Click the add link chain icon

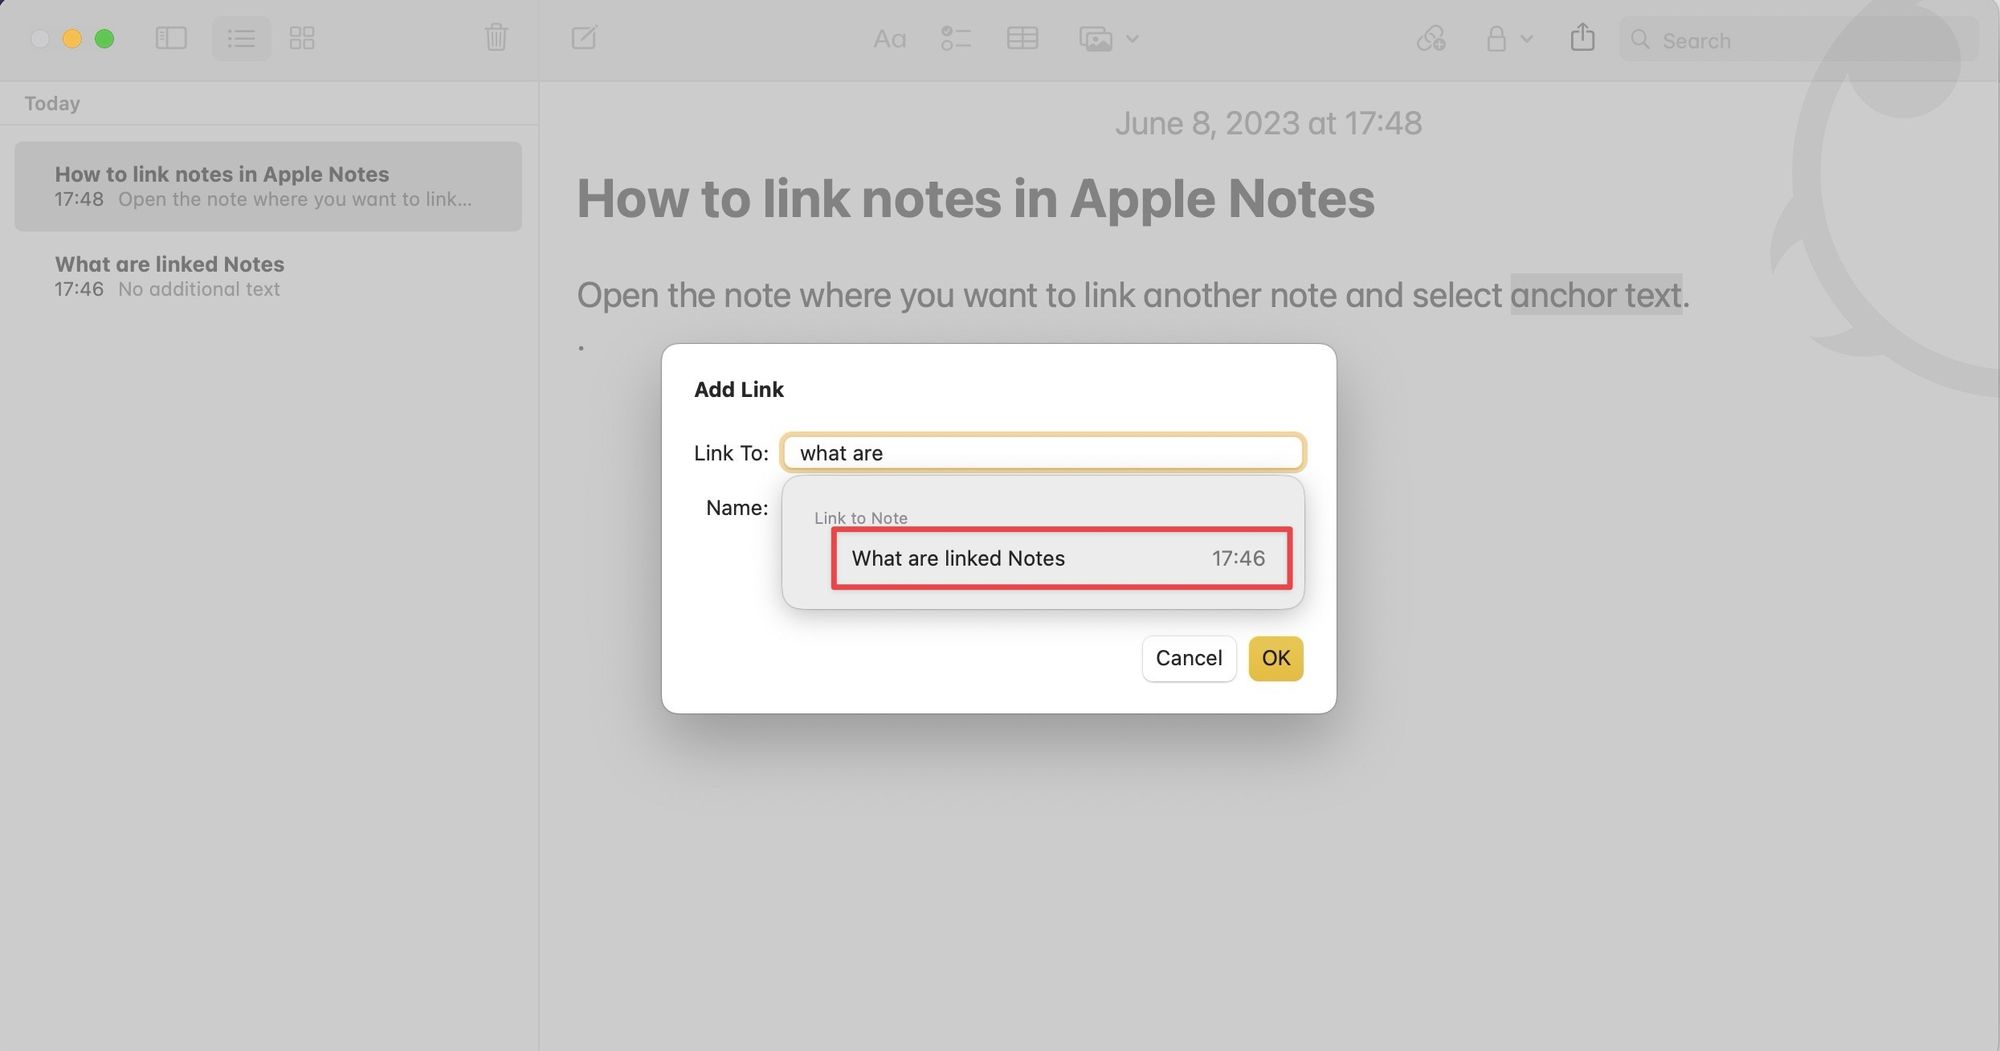tap(1431, 38)
